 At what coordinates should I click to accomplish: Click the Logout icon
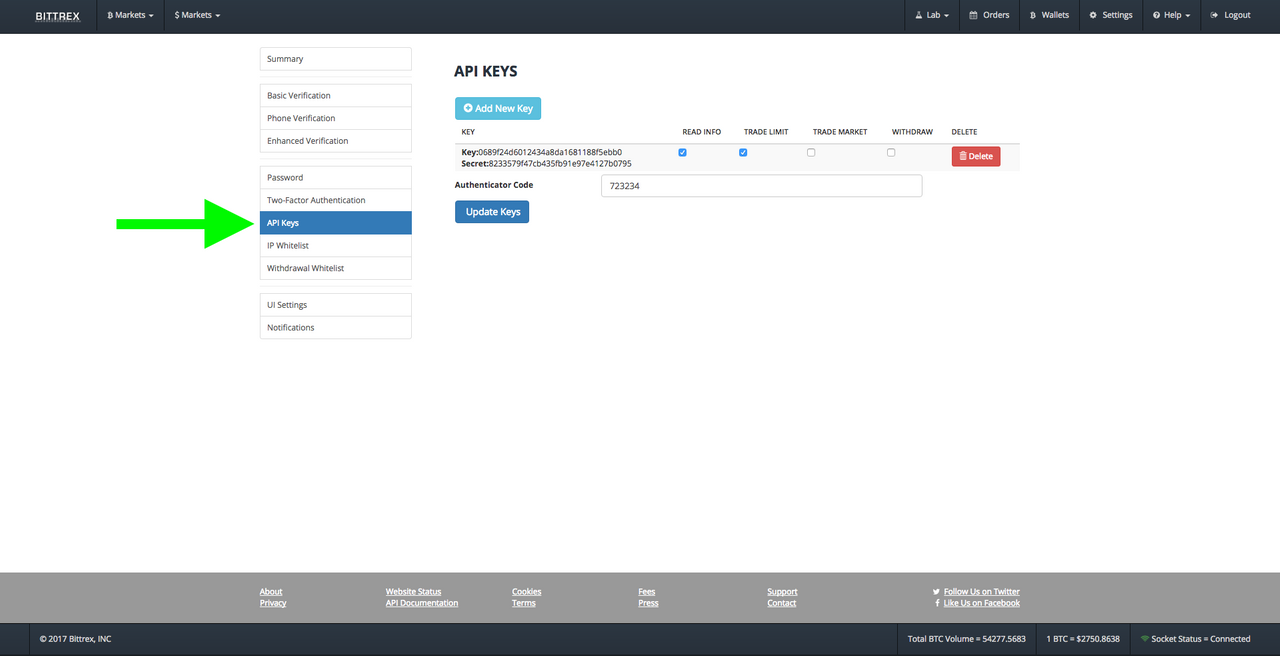[1213, 15]
